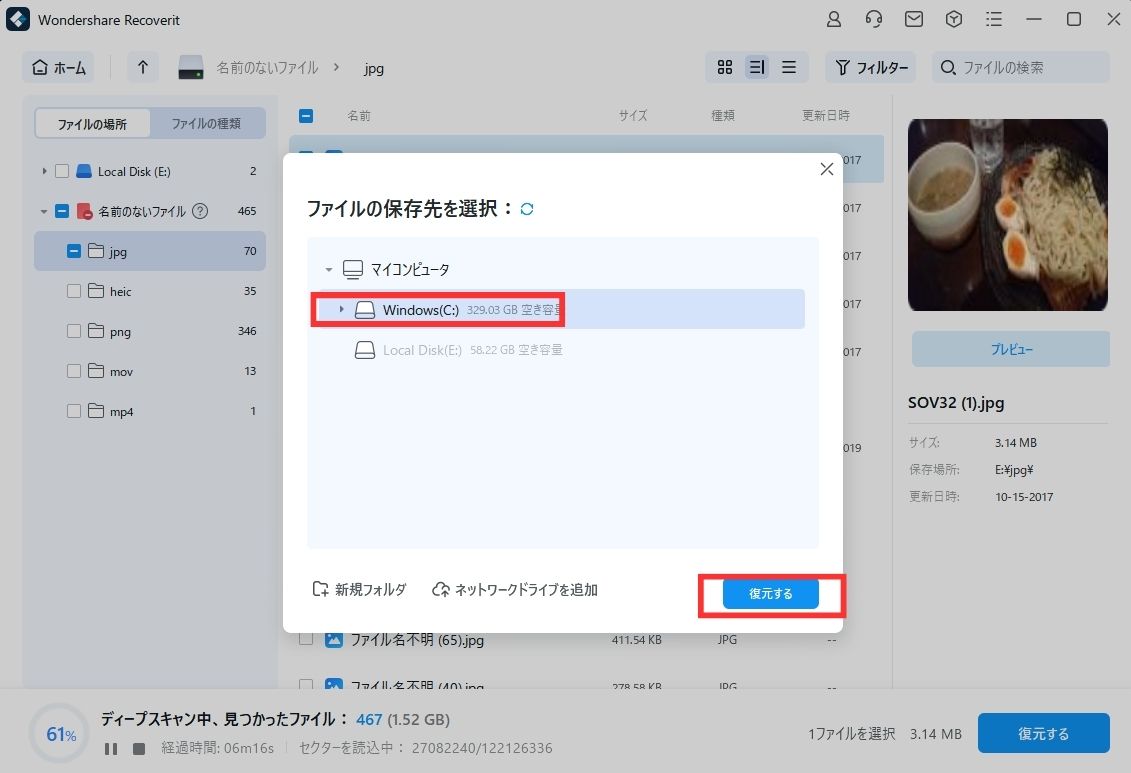Open the support headset icon
1131x773 pixels.
(874, 19)
